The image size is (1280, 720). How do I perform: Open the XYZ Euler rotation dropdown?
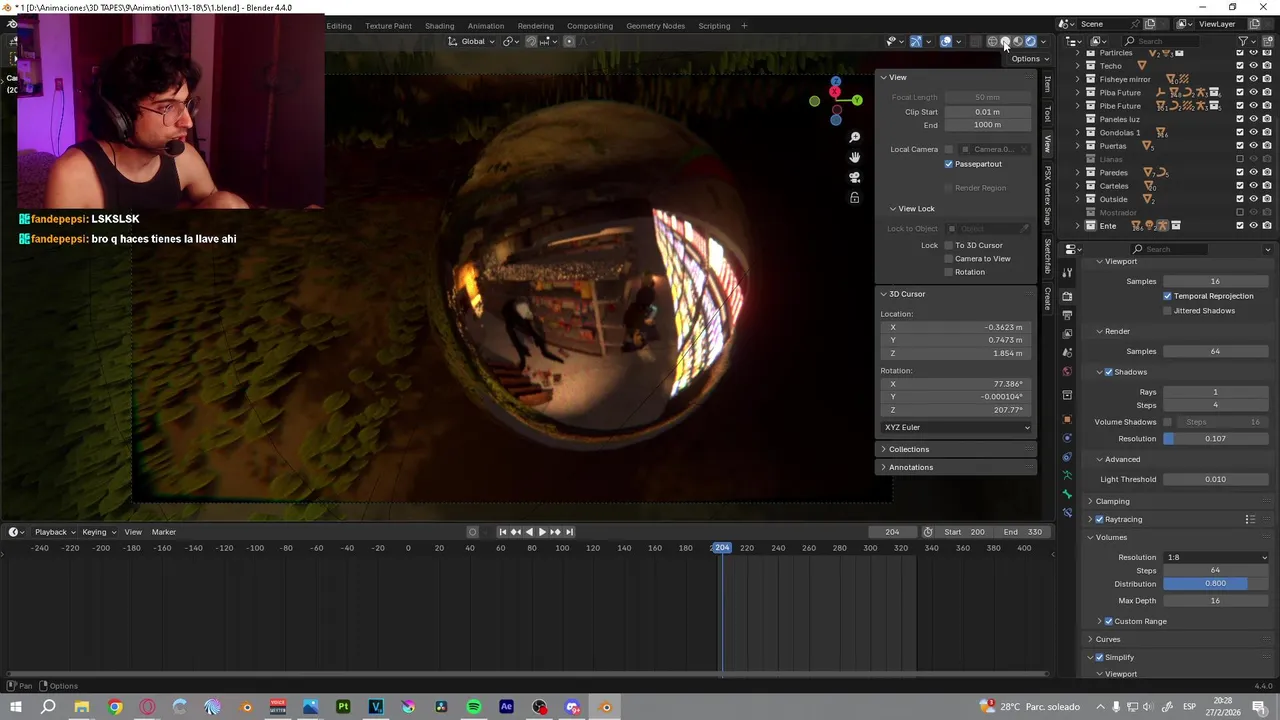pos(956,427)
